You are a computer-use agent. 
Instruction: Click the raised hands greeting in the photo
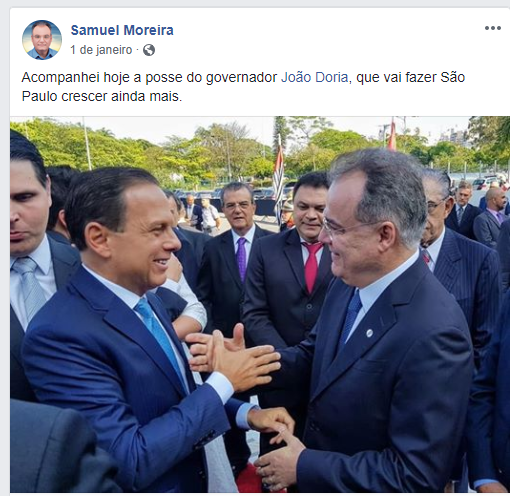tap(233, 358)
